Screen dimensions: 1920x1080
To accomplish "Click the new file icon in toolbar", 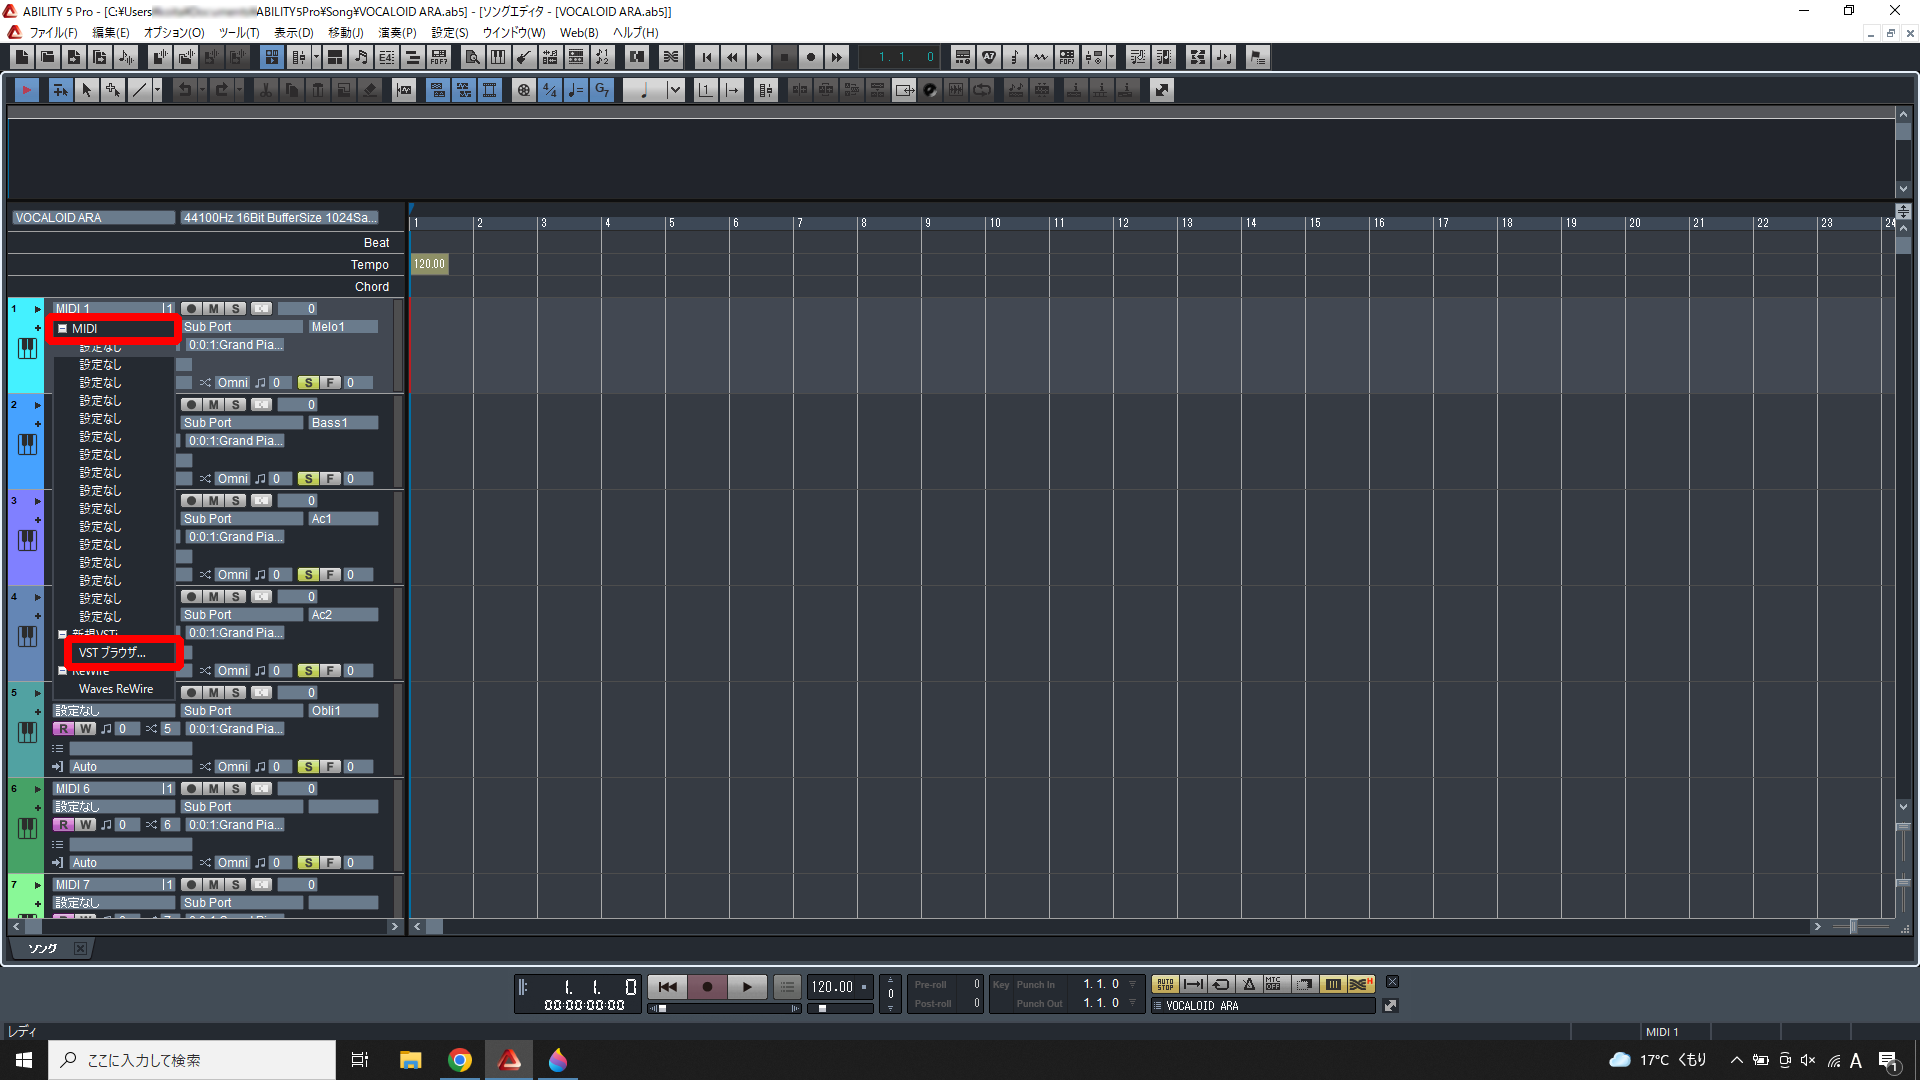I will pyautogui.click(x=21, y=57).
